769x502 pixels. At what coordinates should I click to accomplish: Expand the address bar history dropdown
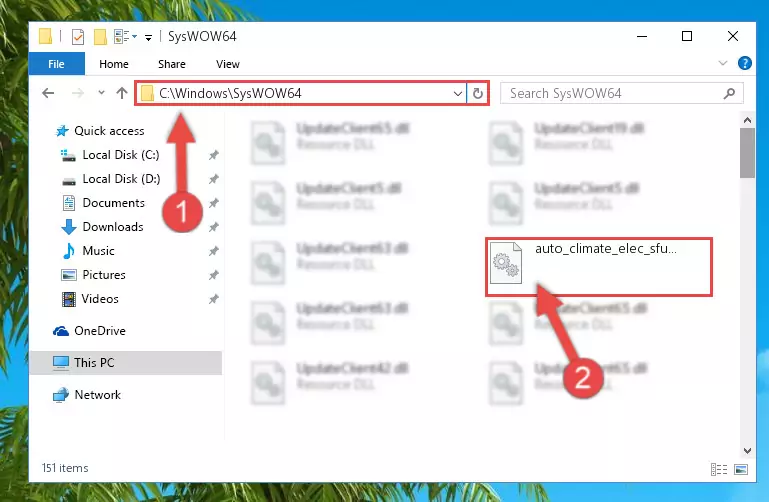click(458, 93)
